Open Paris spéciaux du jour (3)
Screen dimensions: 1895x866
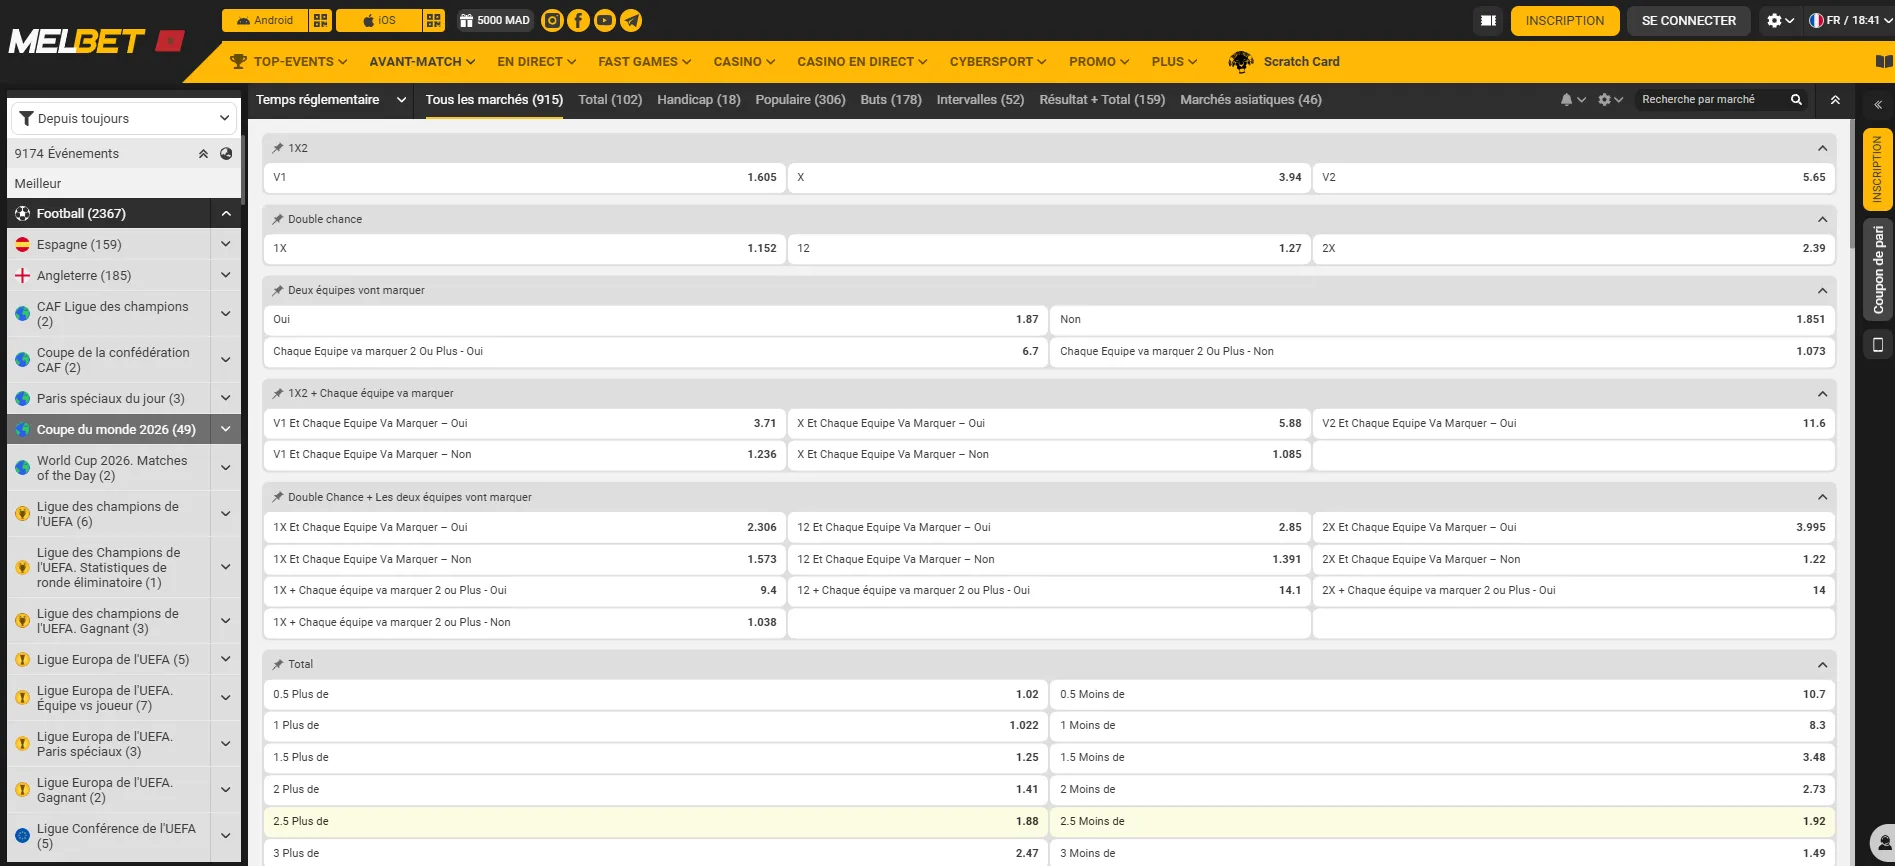click(108, 398)
